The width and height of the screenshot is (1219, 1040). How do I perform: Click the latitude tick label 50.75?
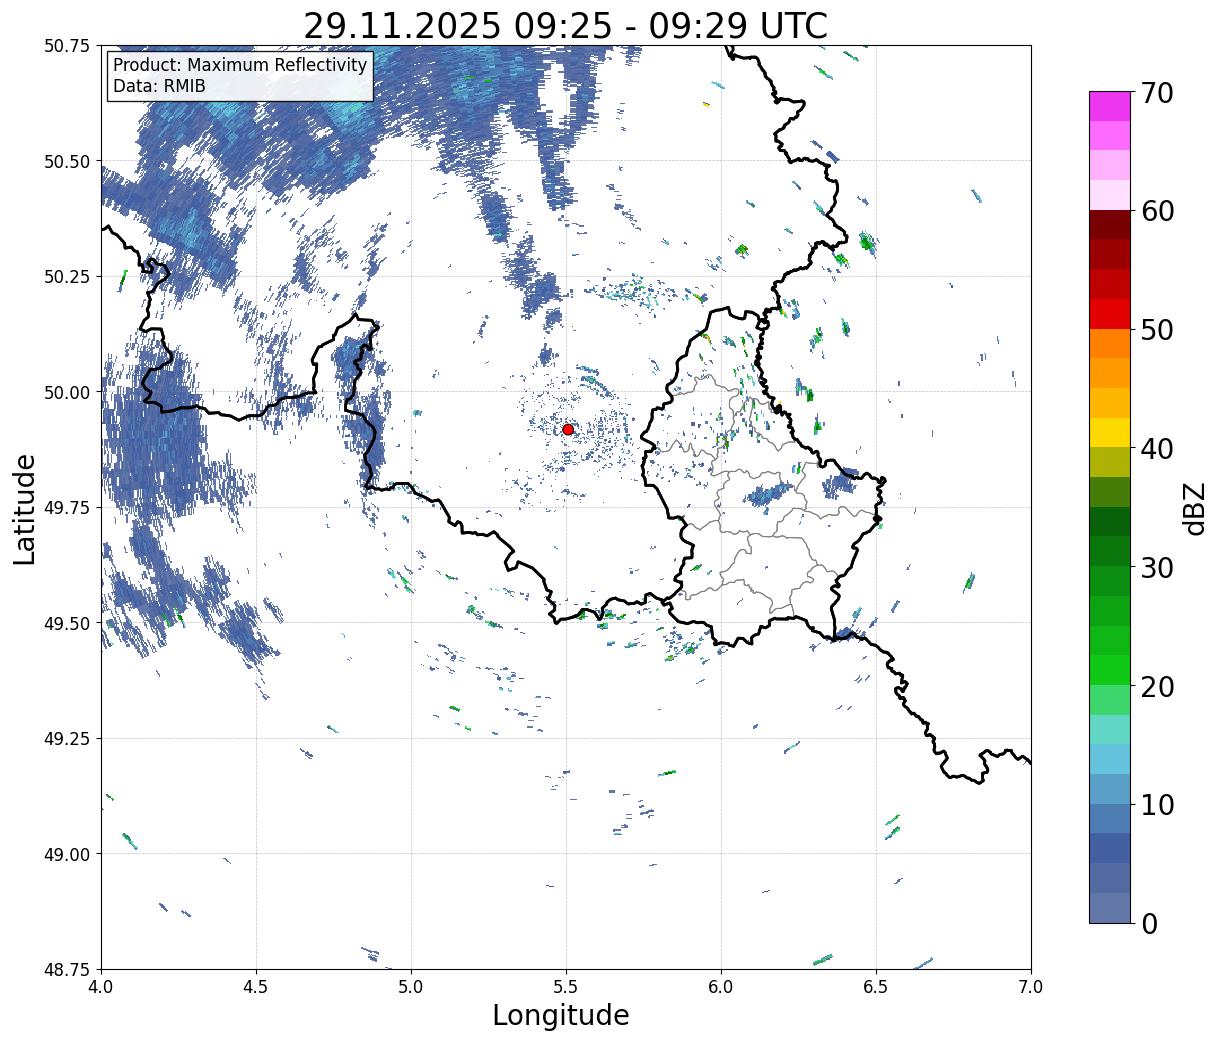click(x=67, y=46)
